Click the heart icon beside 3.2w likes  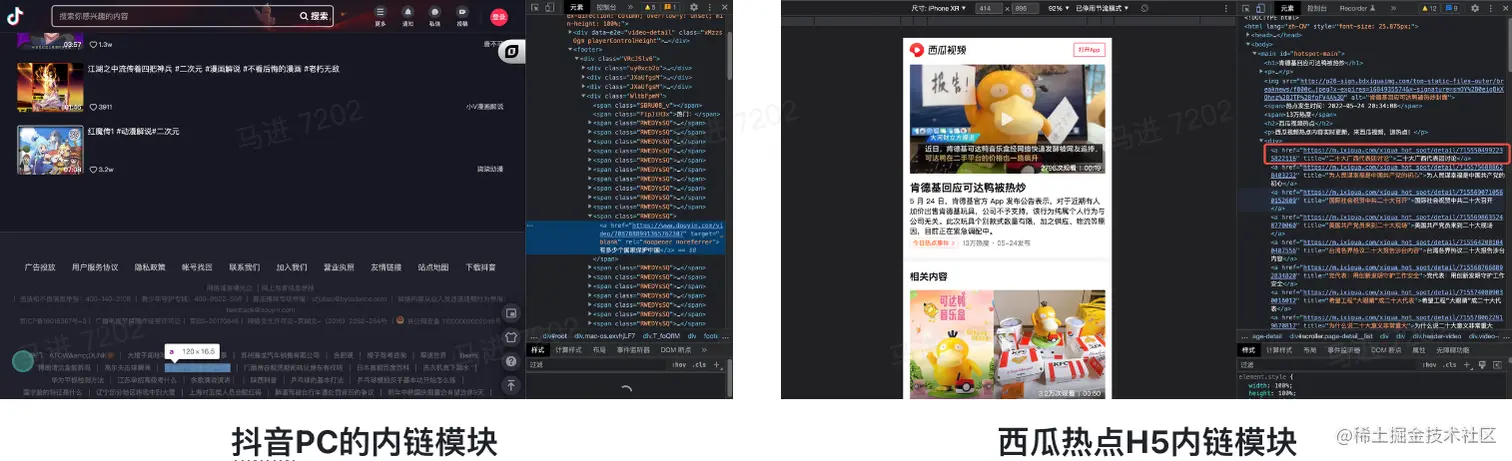(x=93, y=169)
